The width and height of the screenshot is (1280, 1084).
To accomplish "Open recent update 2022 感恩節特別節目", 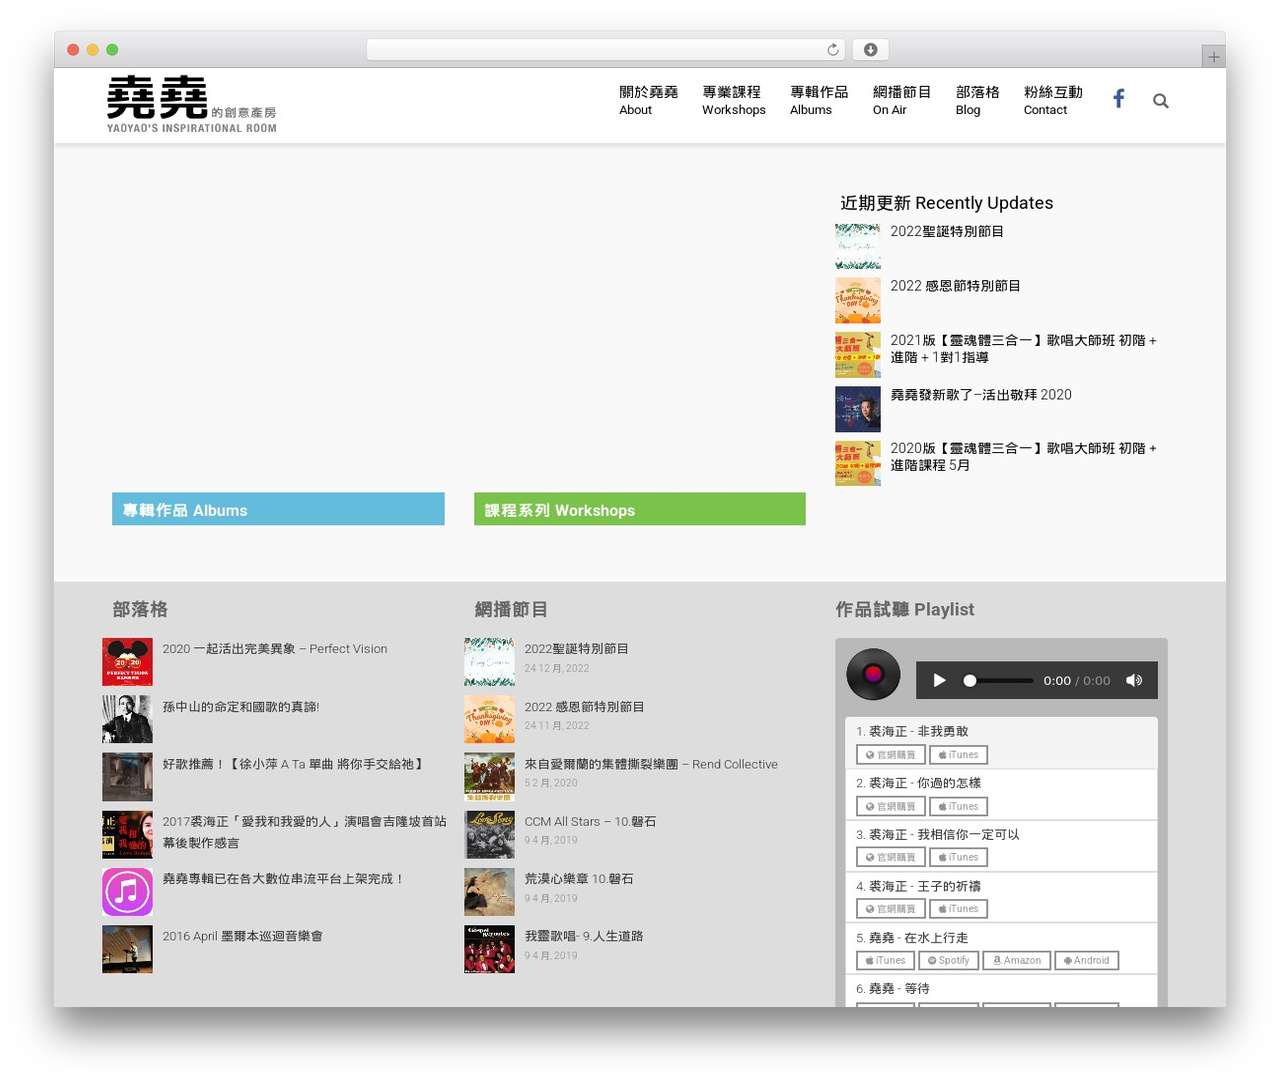I will pos(955,286).
